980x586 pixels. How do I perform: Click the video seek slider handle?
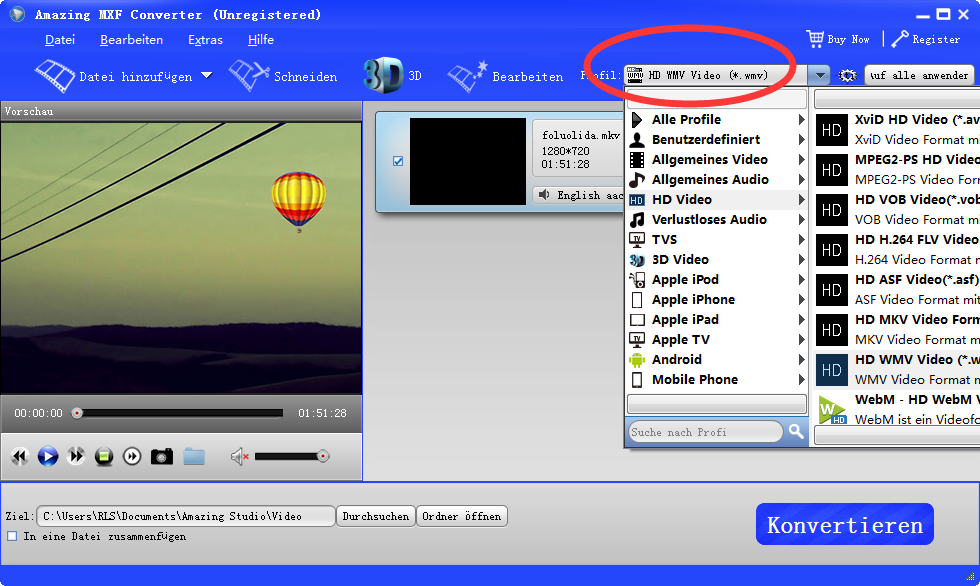[77, 413]
